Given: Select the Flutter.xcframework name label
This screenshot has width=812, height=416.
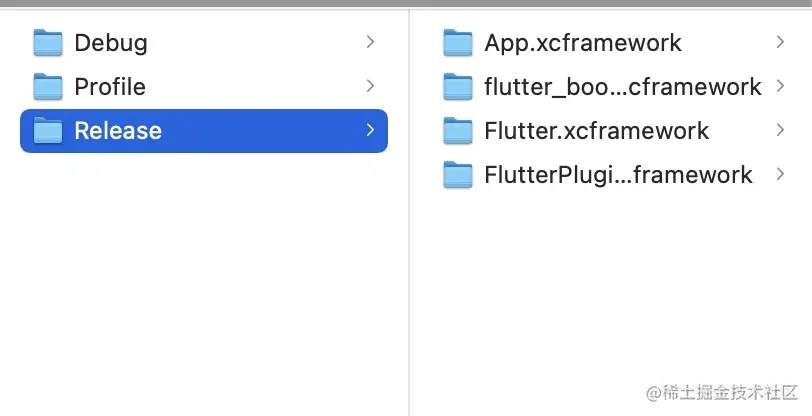Looking at the screenshot, I should point(596,131).
